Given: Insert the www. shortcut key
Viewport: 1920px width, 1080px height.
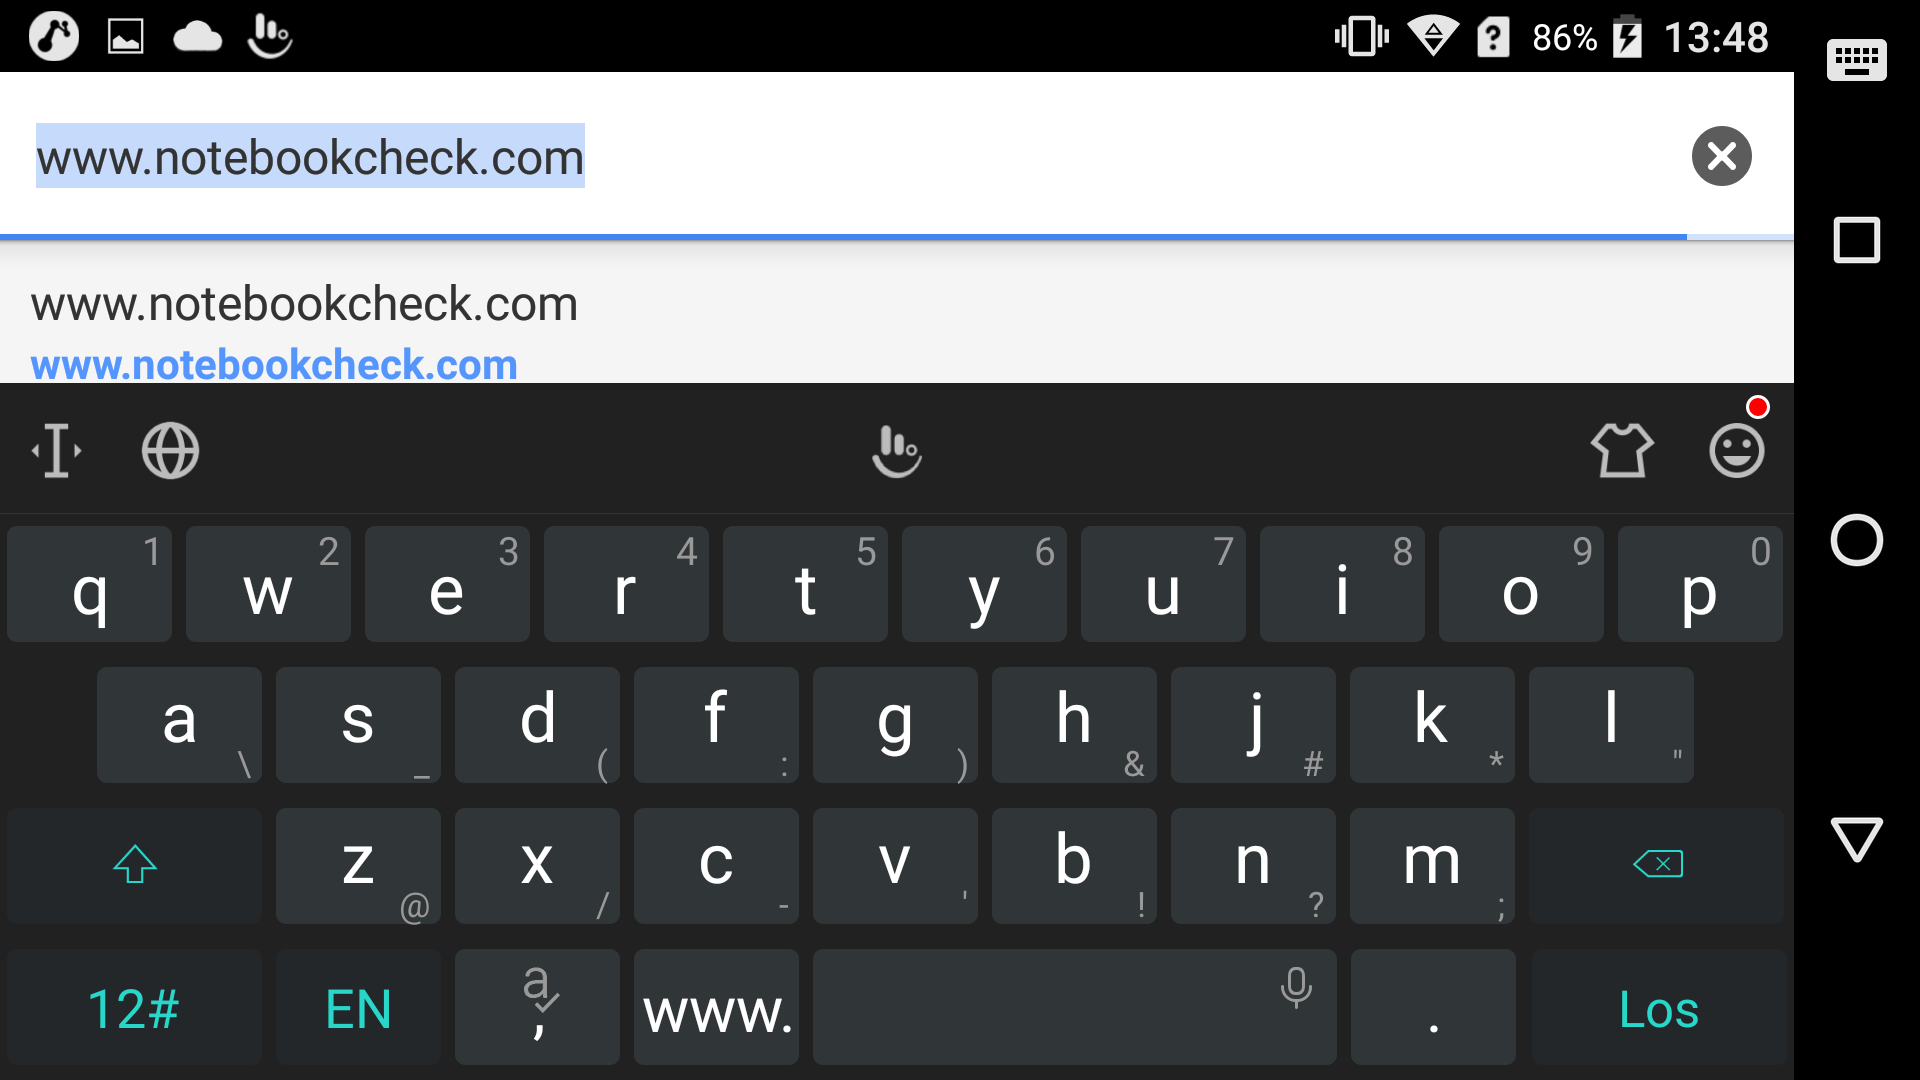Looking at the screenshot, I should [x=716, y=1007].
